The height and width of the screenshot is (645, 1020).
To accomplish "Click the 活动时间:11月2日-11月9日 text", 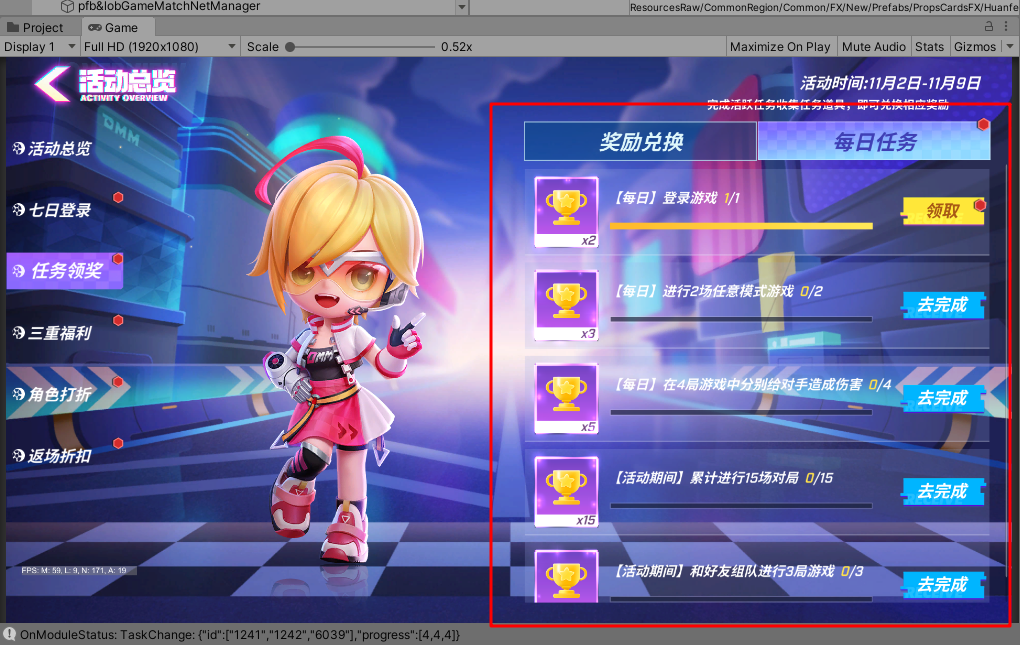I will pos(890,83).
